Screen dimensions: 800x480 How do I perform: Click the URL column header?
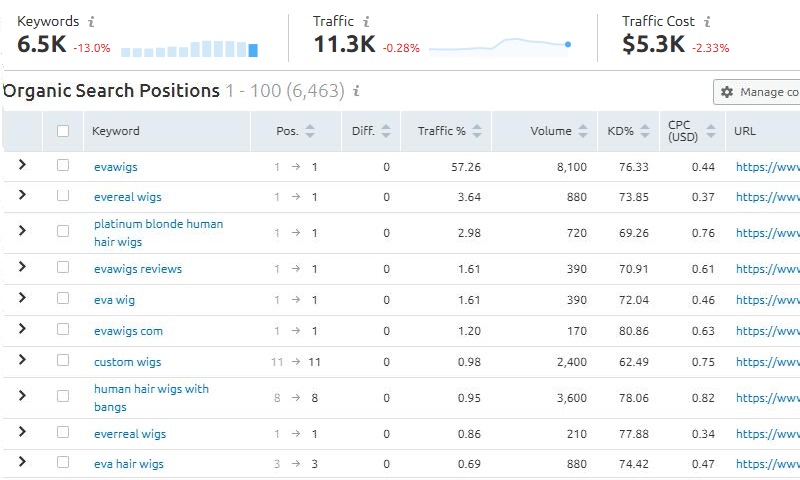tap(745, 131)
